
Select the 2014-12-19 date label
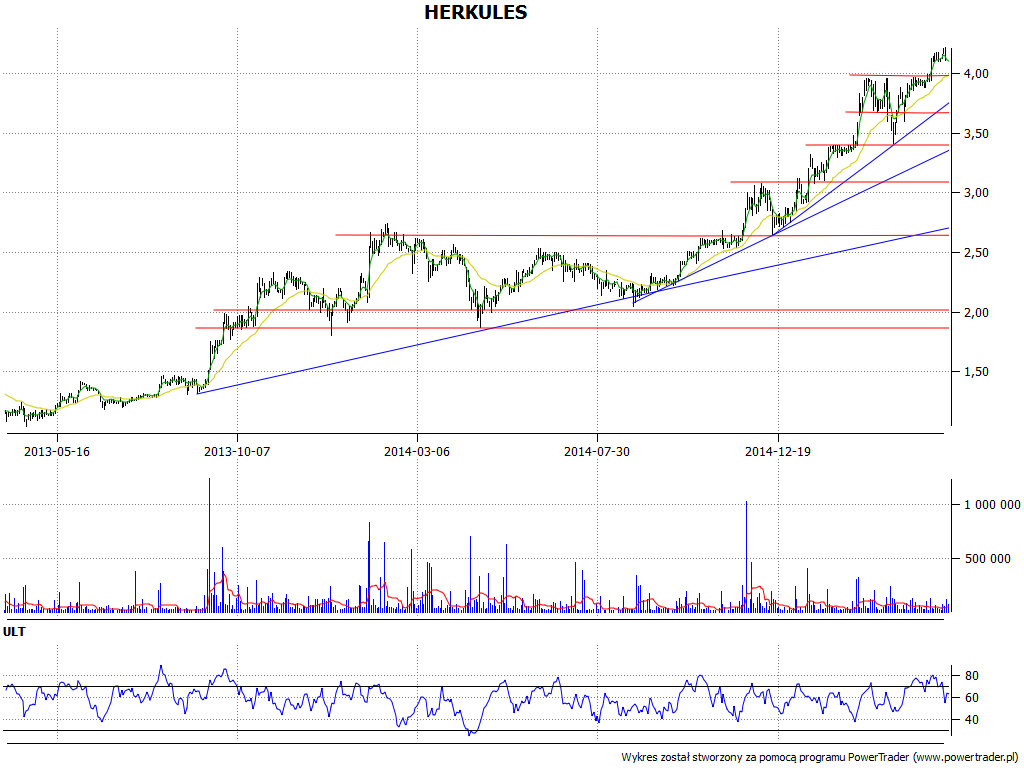point(778,451)
